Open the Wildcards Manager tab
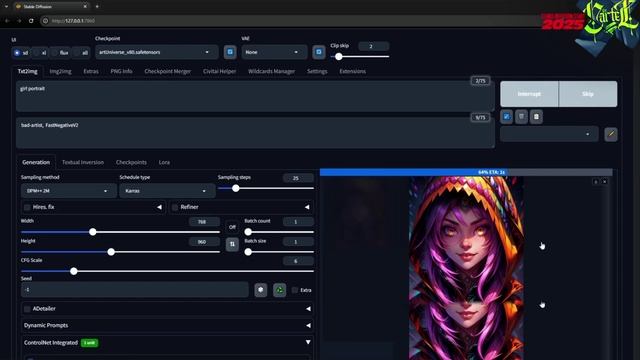This screenshot has height=360, width=640. 271,71
